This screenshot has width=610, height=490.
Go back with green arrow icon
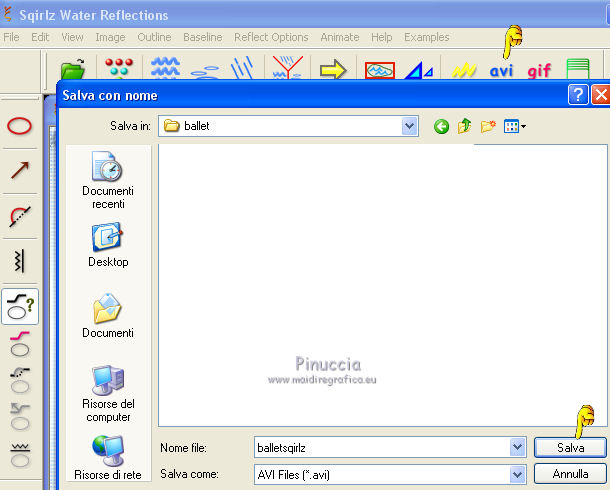pyautogui.click(x=441, y=126)
